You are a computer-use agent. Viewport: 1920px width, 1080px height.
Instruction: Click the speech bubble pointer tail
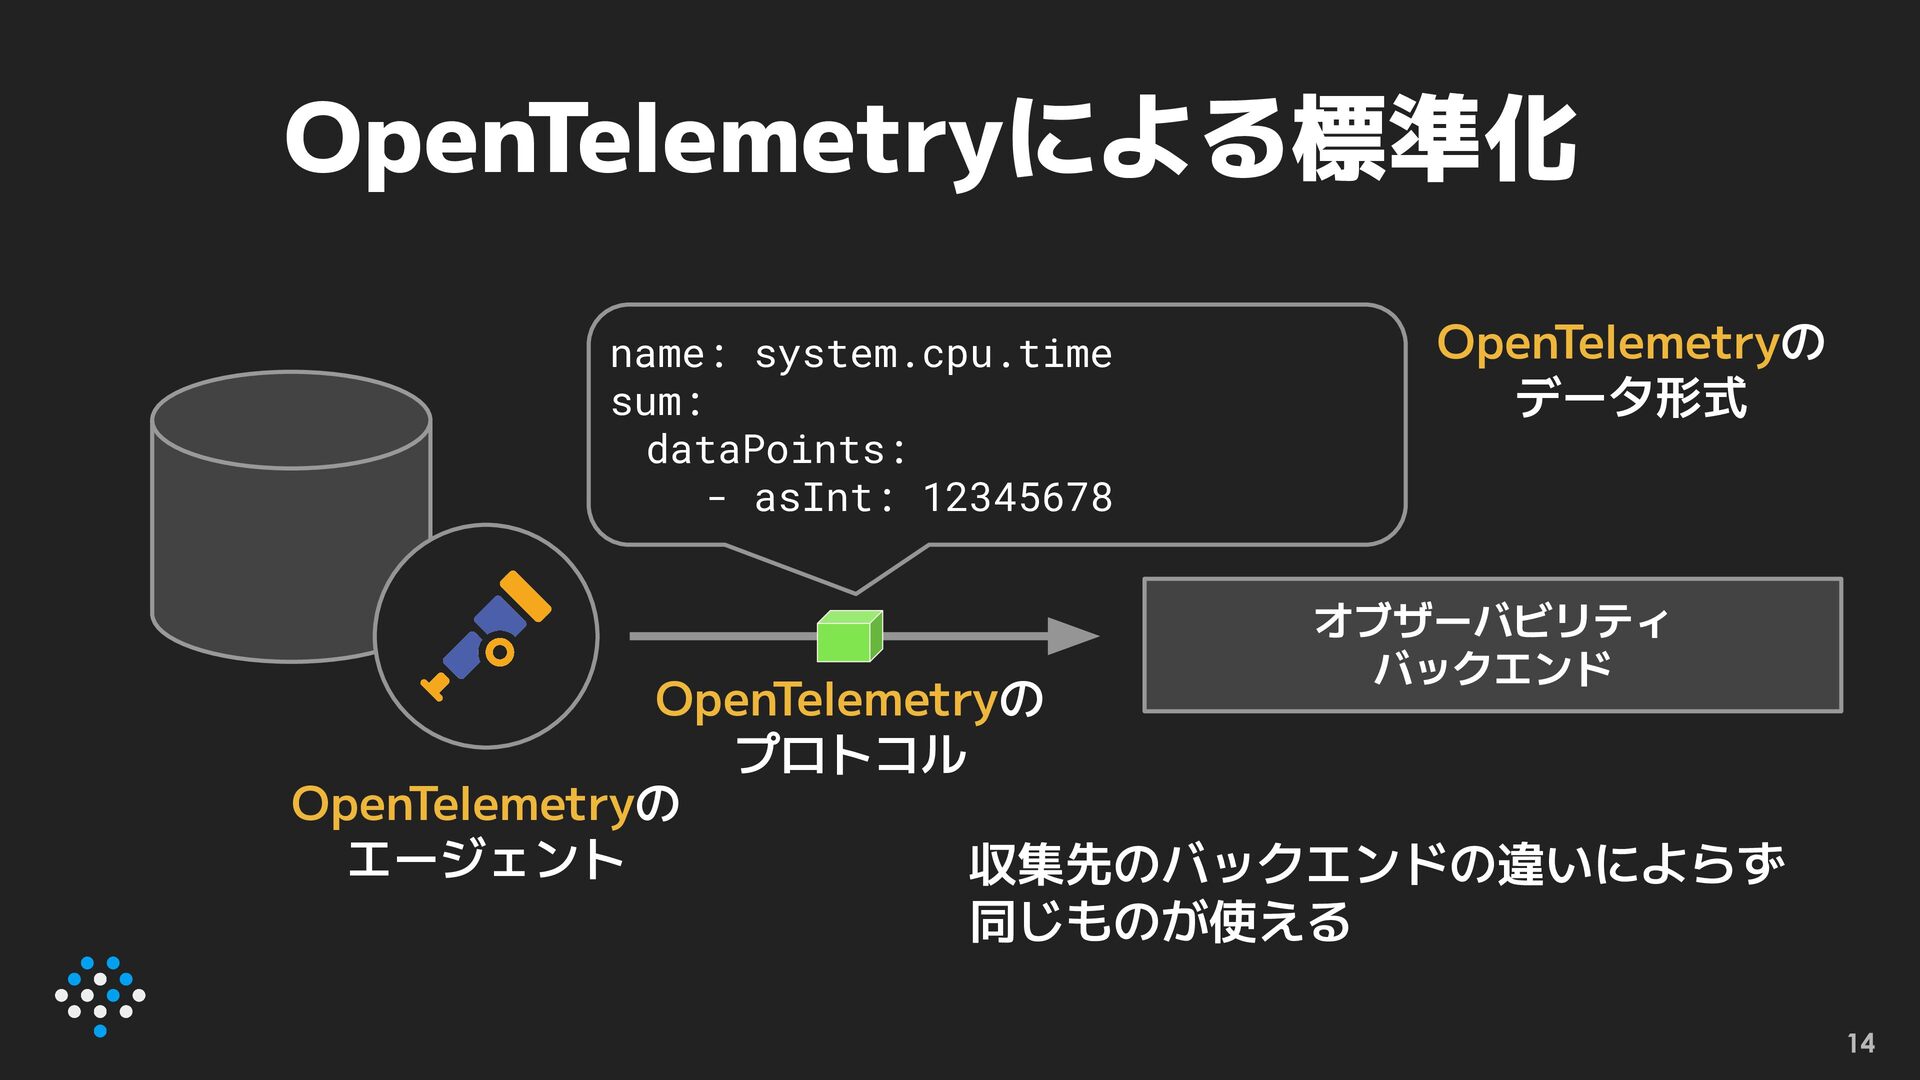point(850,568)
